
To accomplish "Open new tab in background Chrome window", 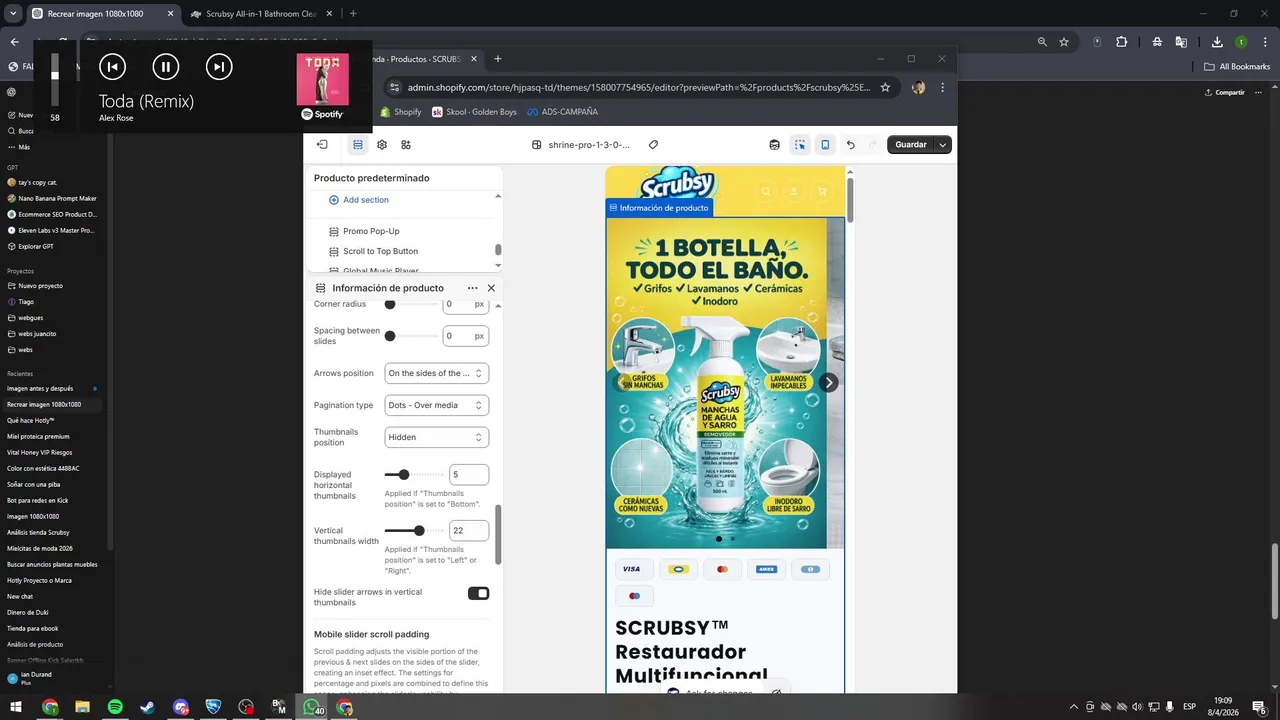I will (x=353, y=14).
